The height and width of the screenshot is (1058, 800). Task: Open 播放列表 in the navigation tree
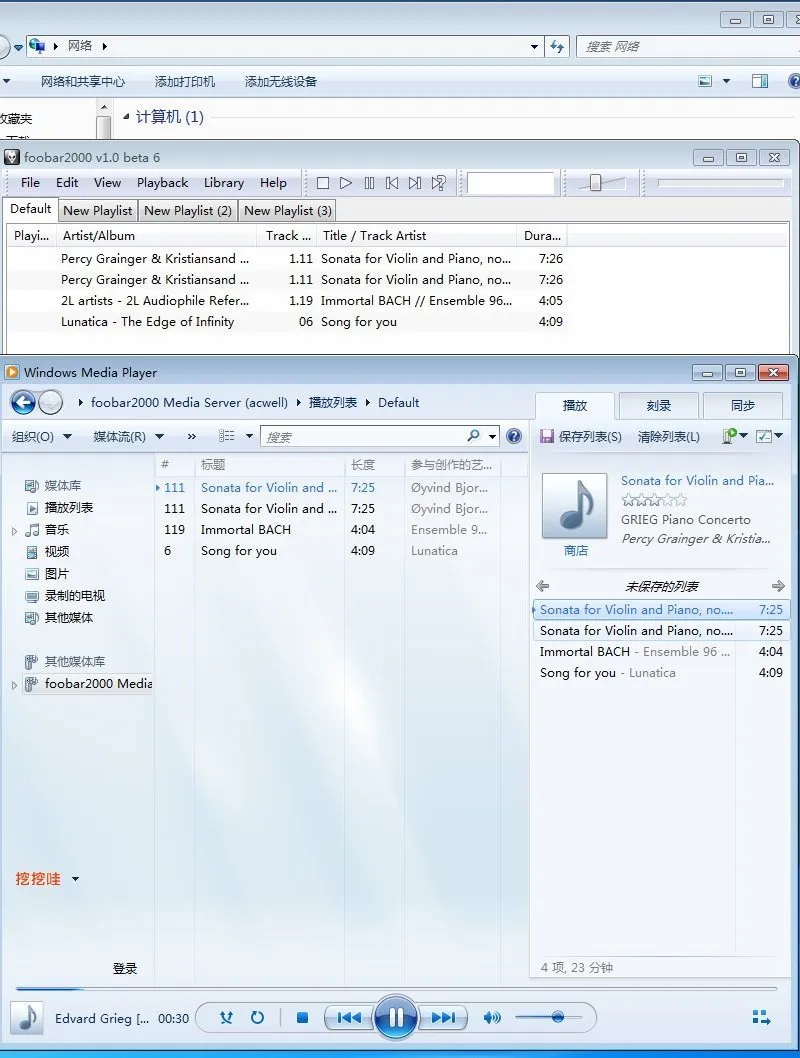[x=69, y=507]
